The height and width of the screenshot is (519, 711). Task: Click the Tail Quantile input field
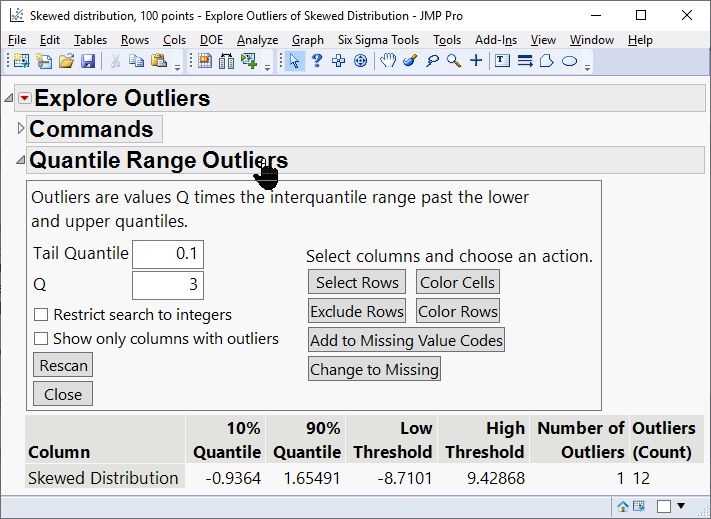(x=168, y=254)
